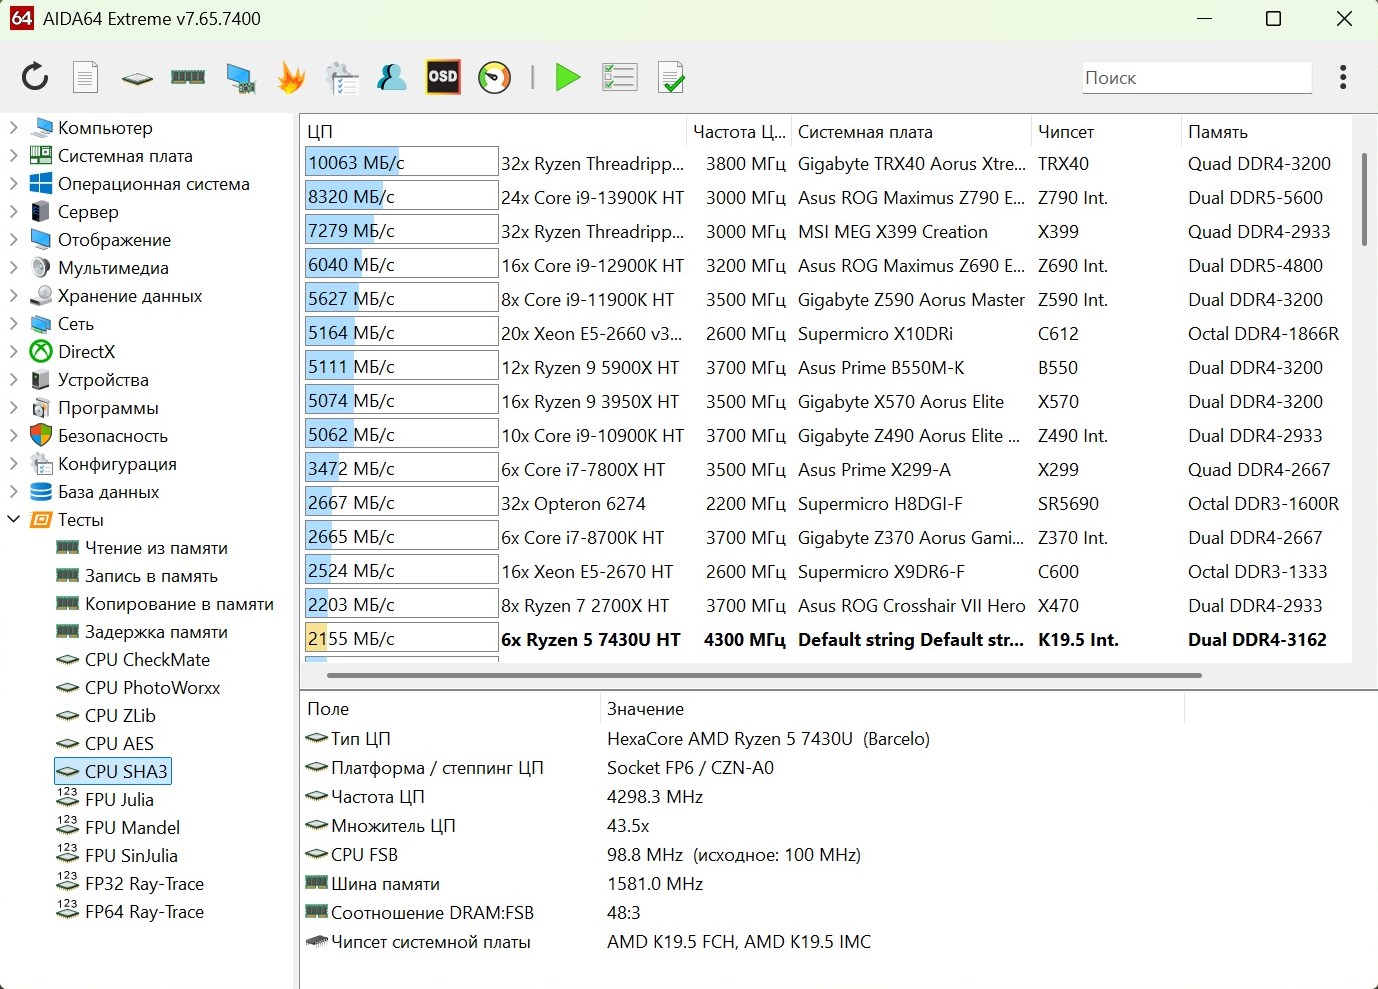1378x989 pixels.
Task: Click the horizontal scrollbar of results table
Action: point(764,676)
